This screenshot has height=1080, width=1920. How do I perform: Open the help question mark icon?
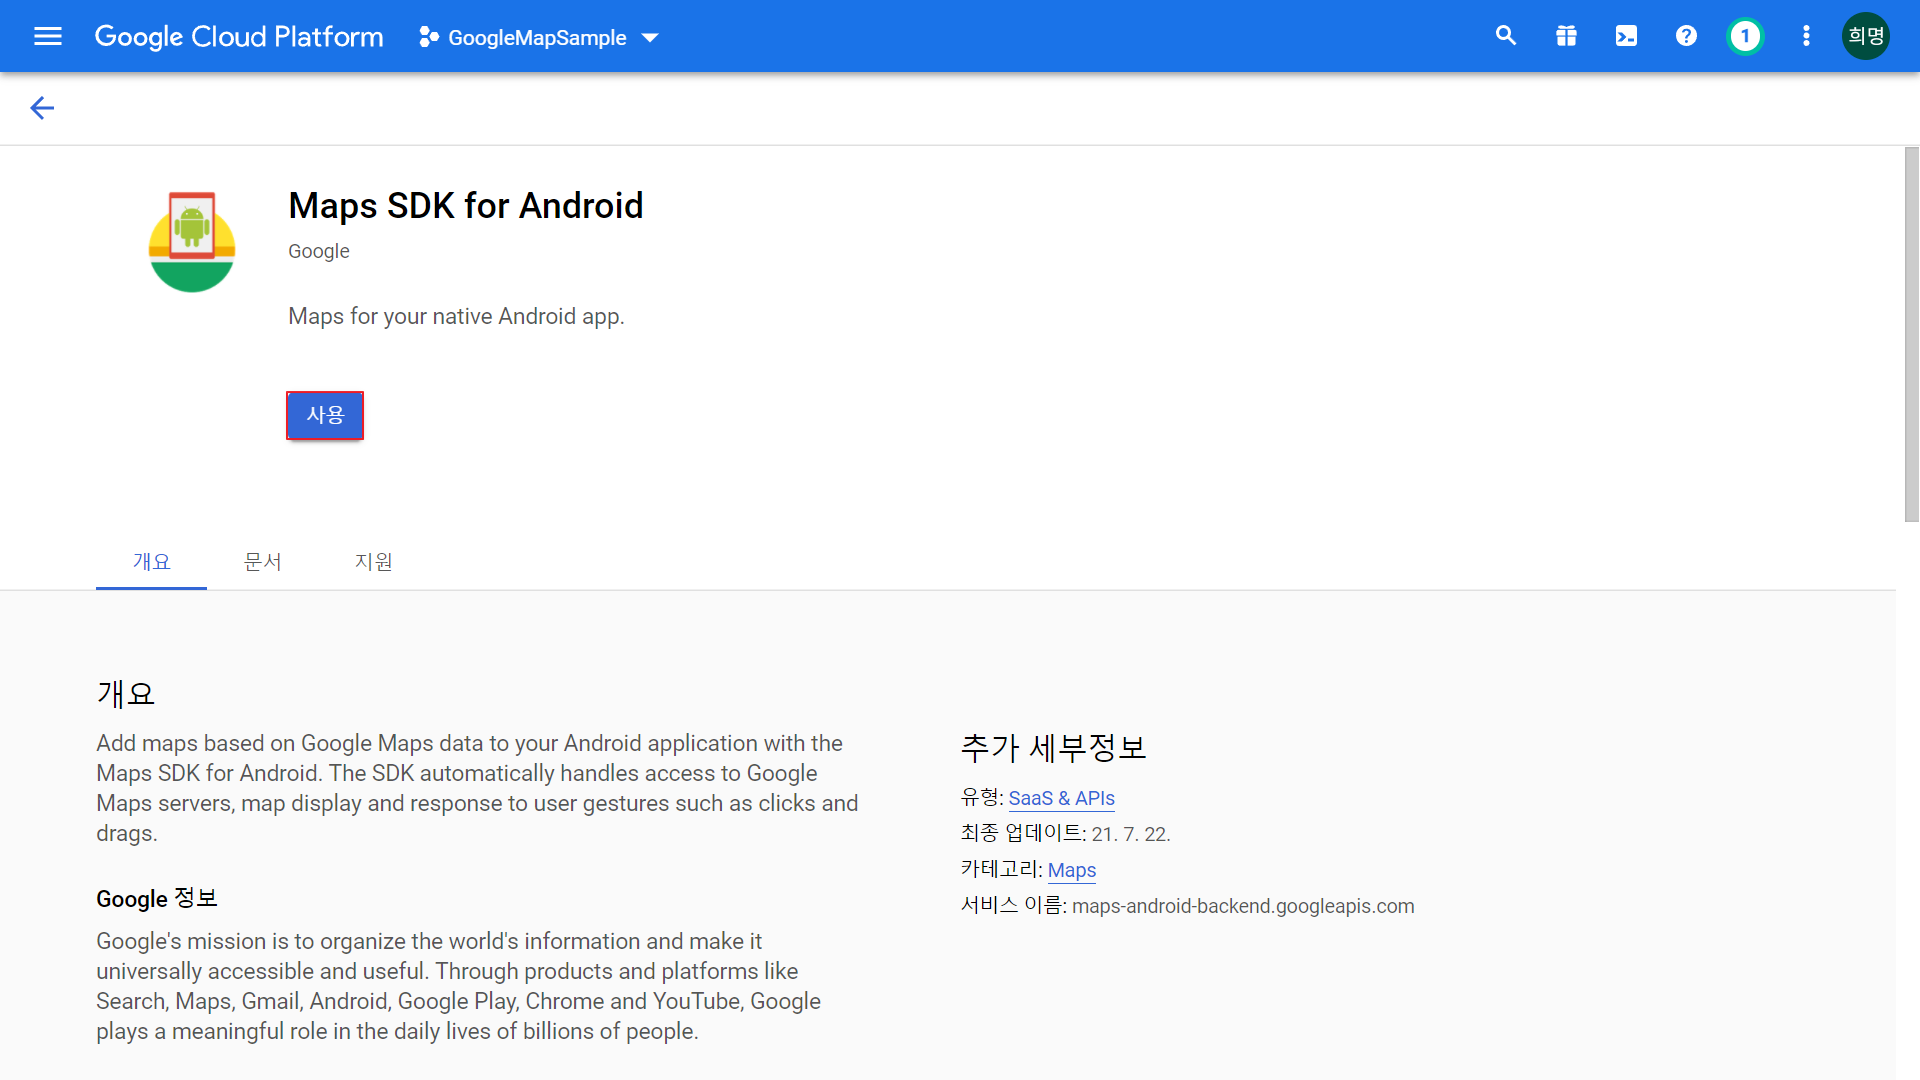coord(1686,37)
